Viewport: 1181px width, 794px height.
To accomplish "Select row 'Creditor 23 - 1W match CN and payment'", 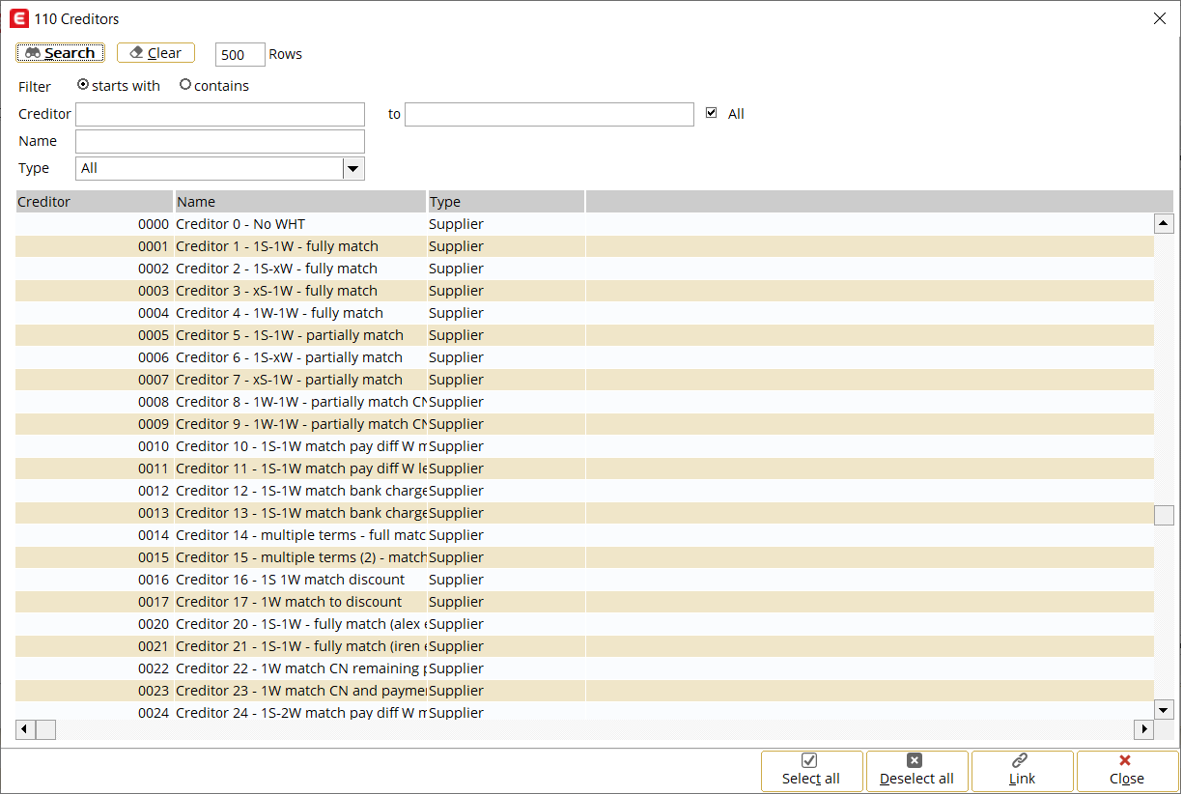I will pyautogui.click(x=584, y=691).
